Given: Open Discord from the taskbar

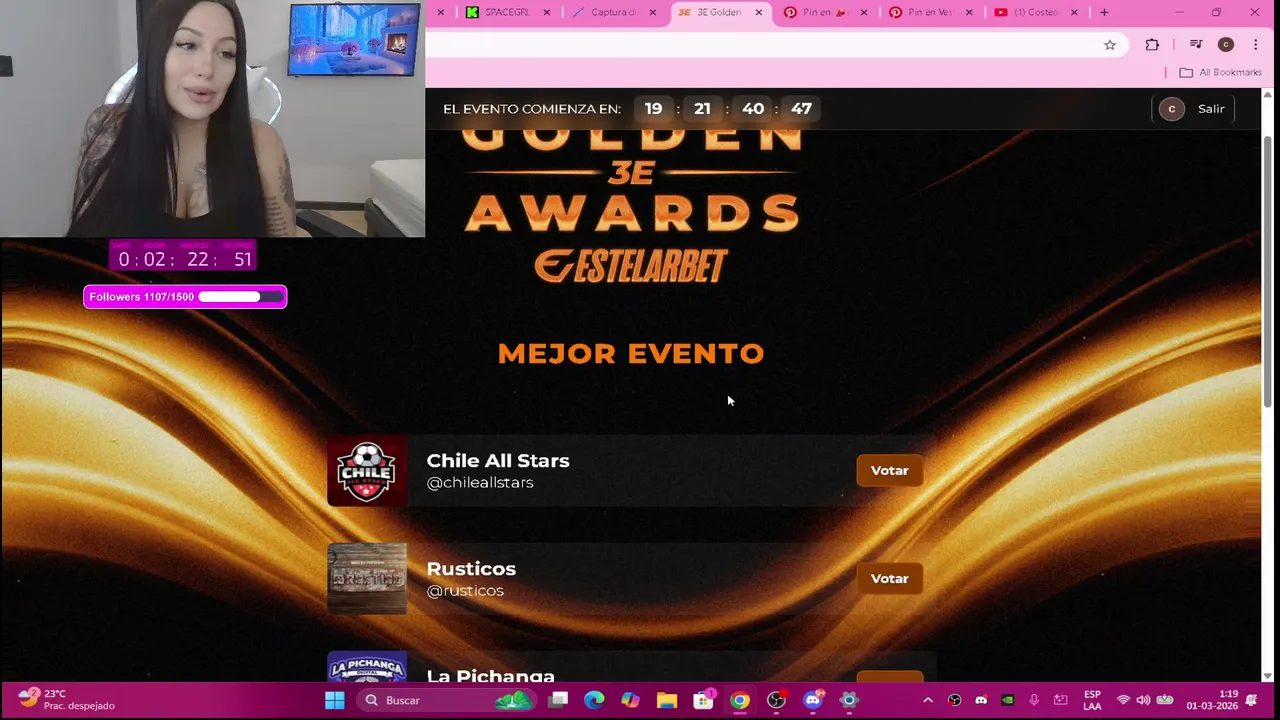Looking at the screenshot, I should pyautogui.click(x=812, y=700).
